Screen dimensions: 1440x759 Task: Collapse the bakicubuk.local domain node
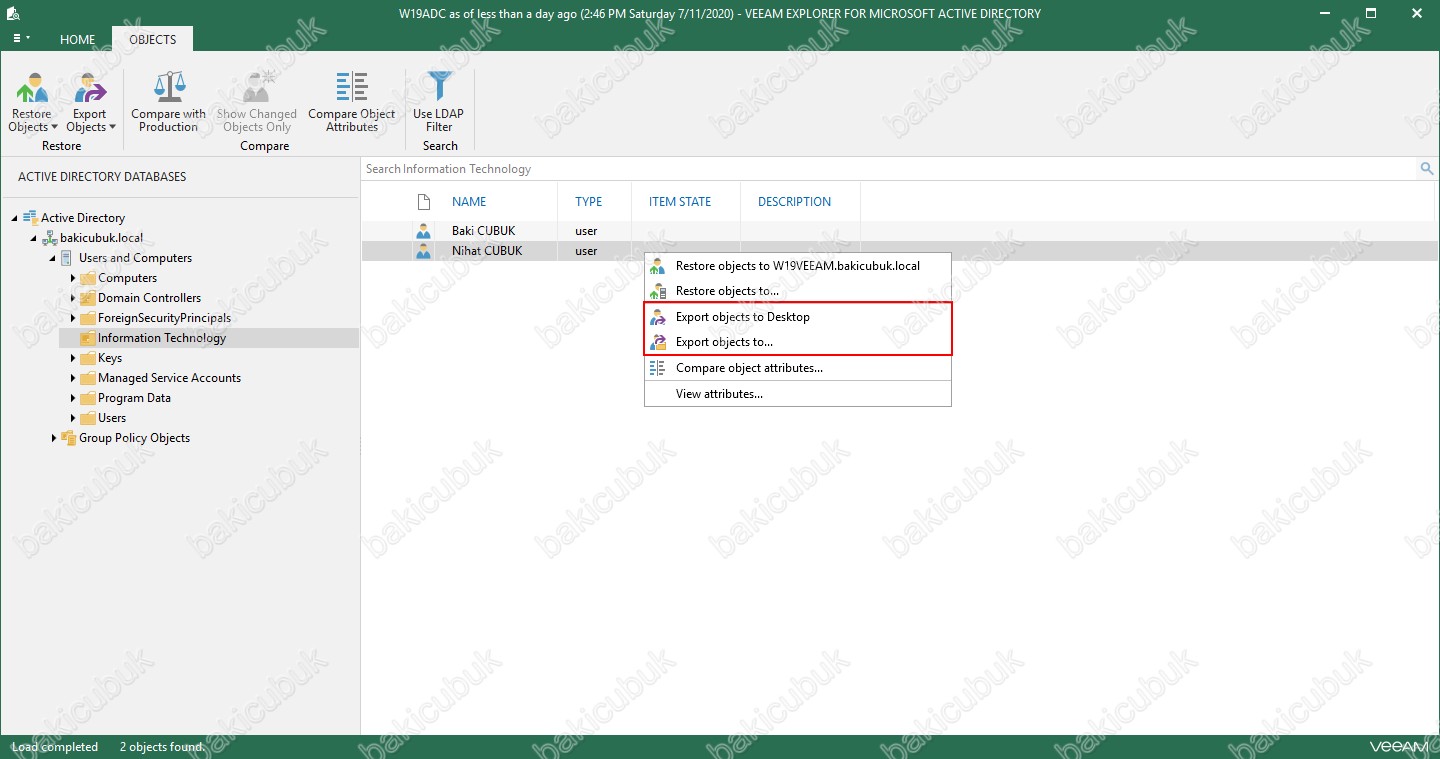[34, 238]
